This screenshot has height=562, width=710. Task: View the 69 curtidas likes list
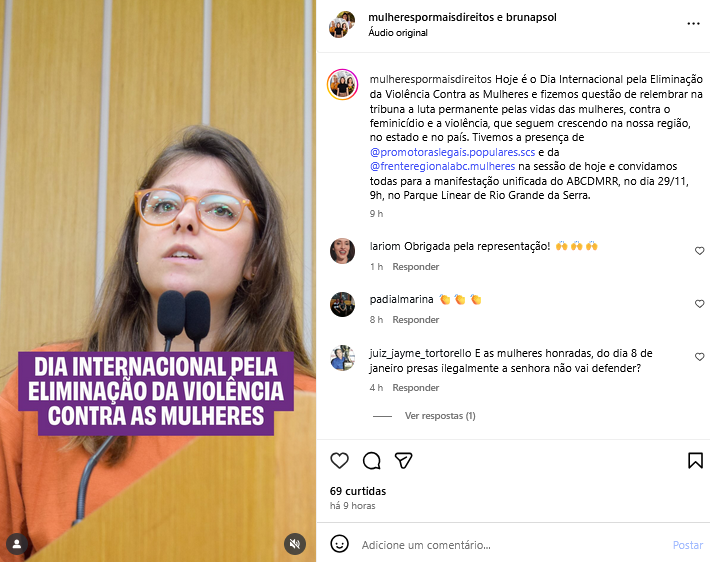point(358,491)
